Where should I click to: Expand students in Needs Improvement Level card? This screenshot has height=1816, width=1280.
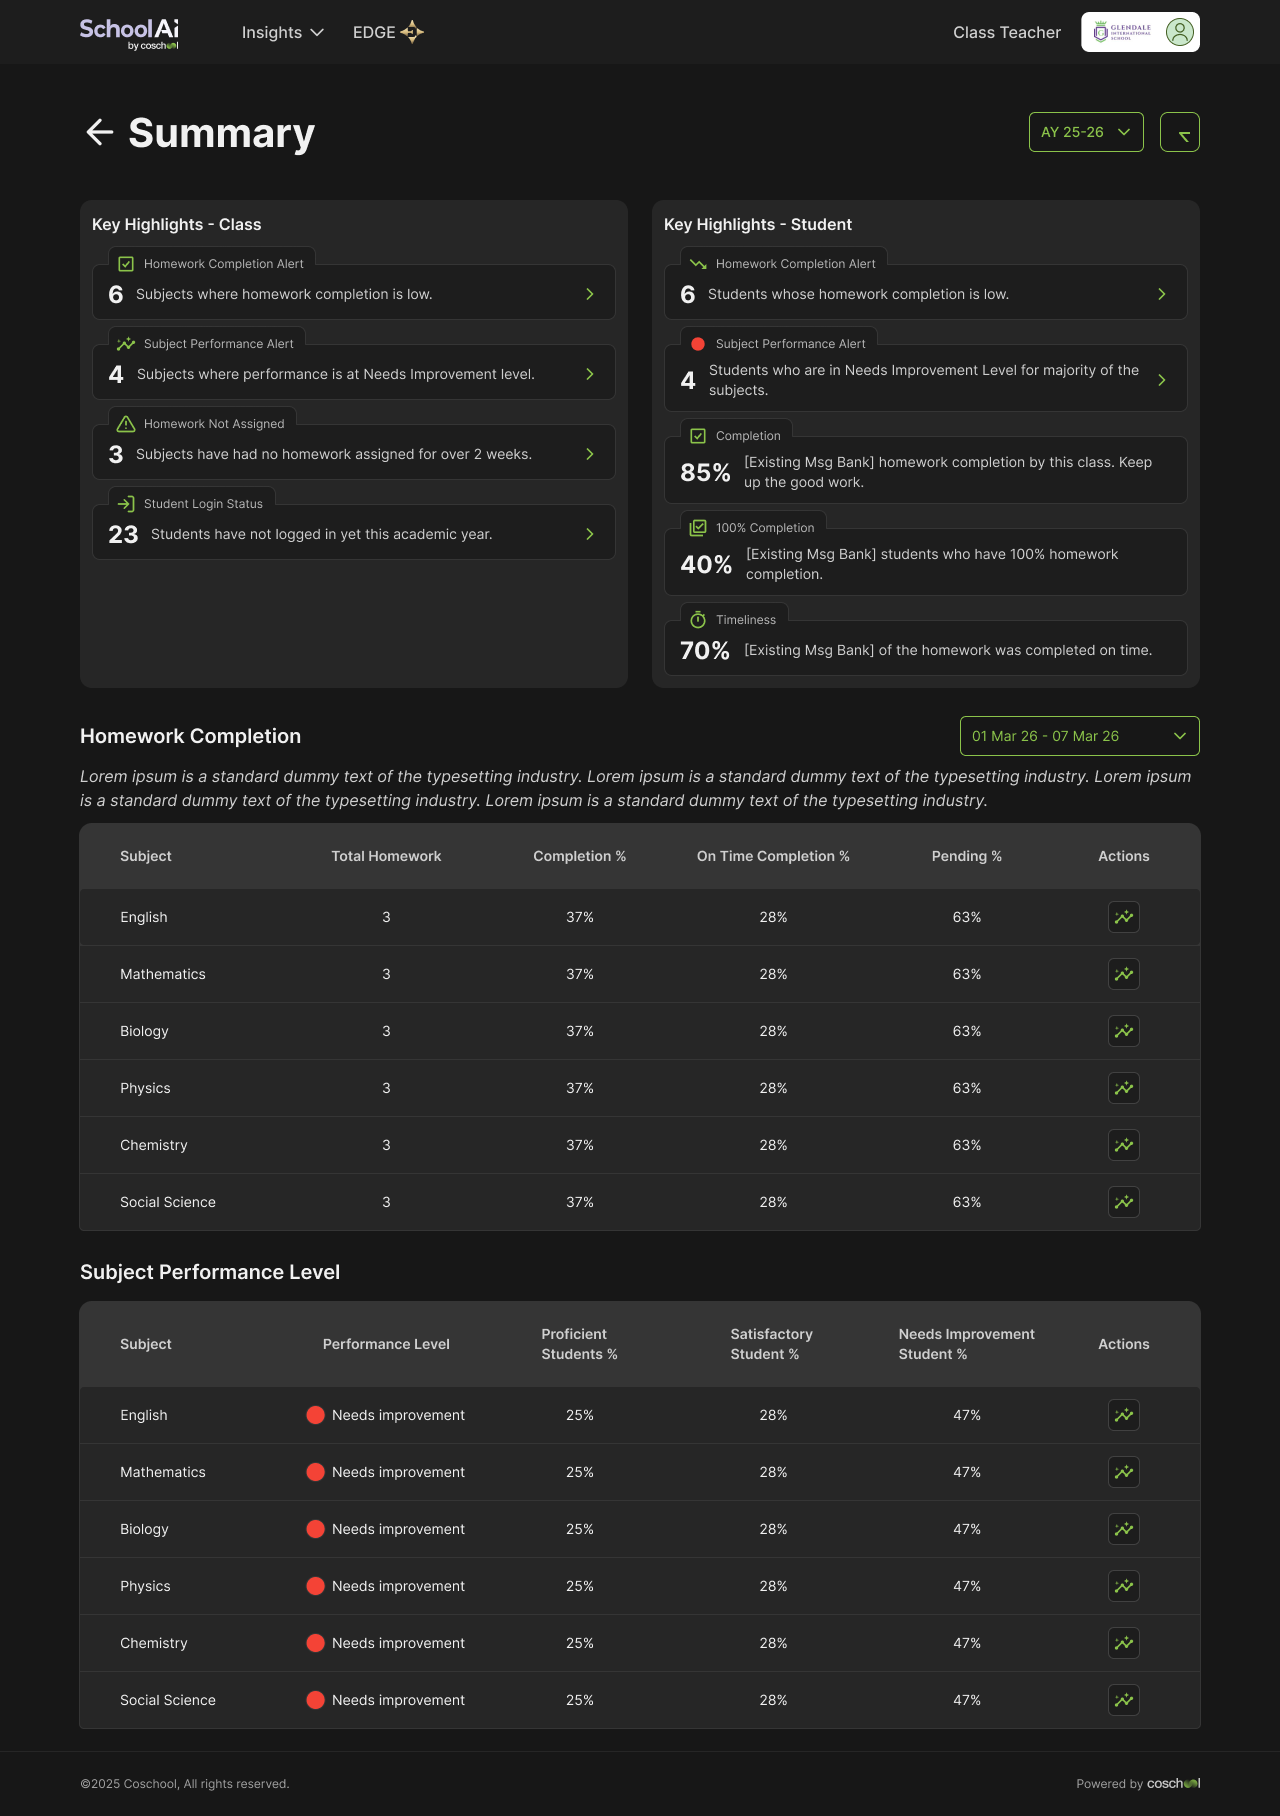tap(926, 378)
